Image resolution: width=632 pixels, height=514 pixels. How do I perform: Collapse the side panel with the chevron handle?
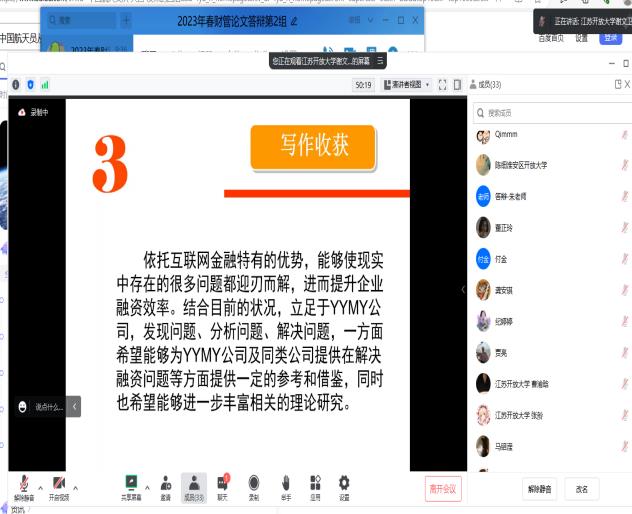coord(462,290)
